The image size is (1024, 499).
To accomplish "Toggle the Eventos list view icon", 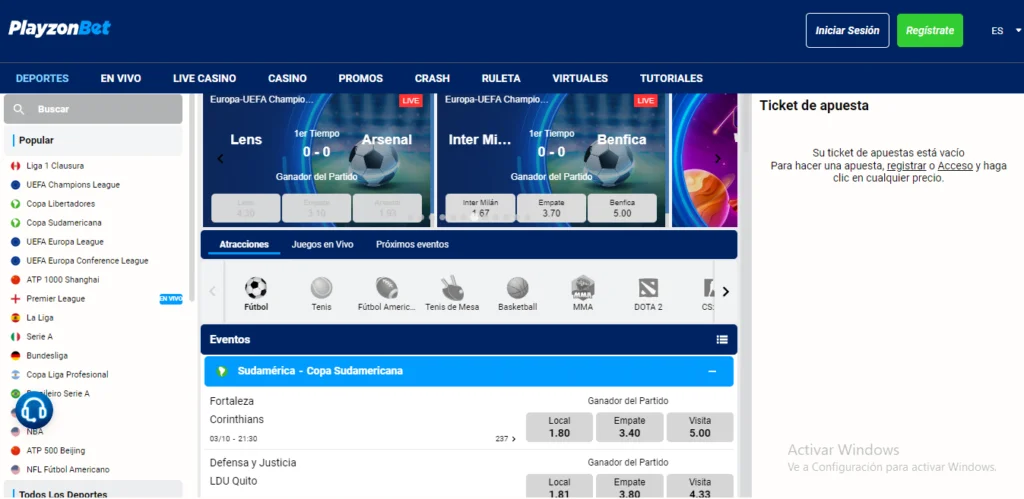I will coord(722,339).
